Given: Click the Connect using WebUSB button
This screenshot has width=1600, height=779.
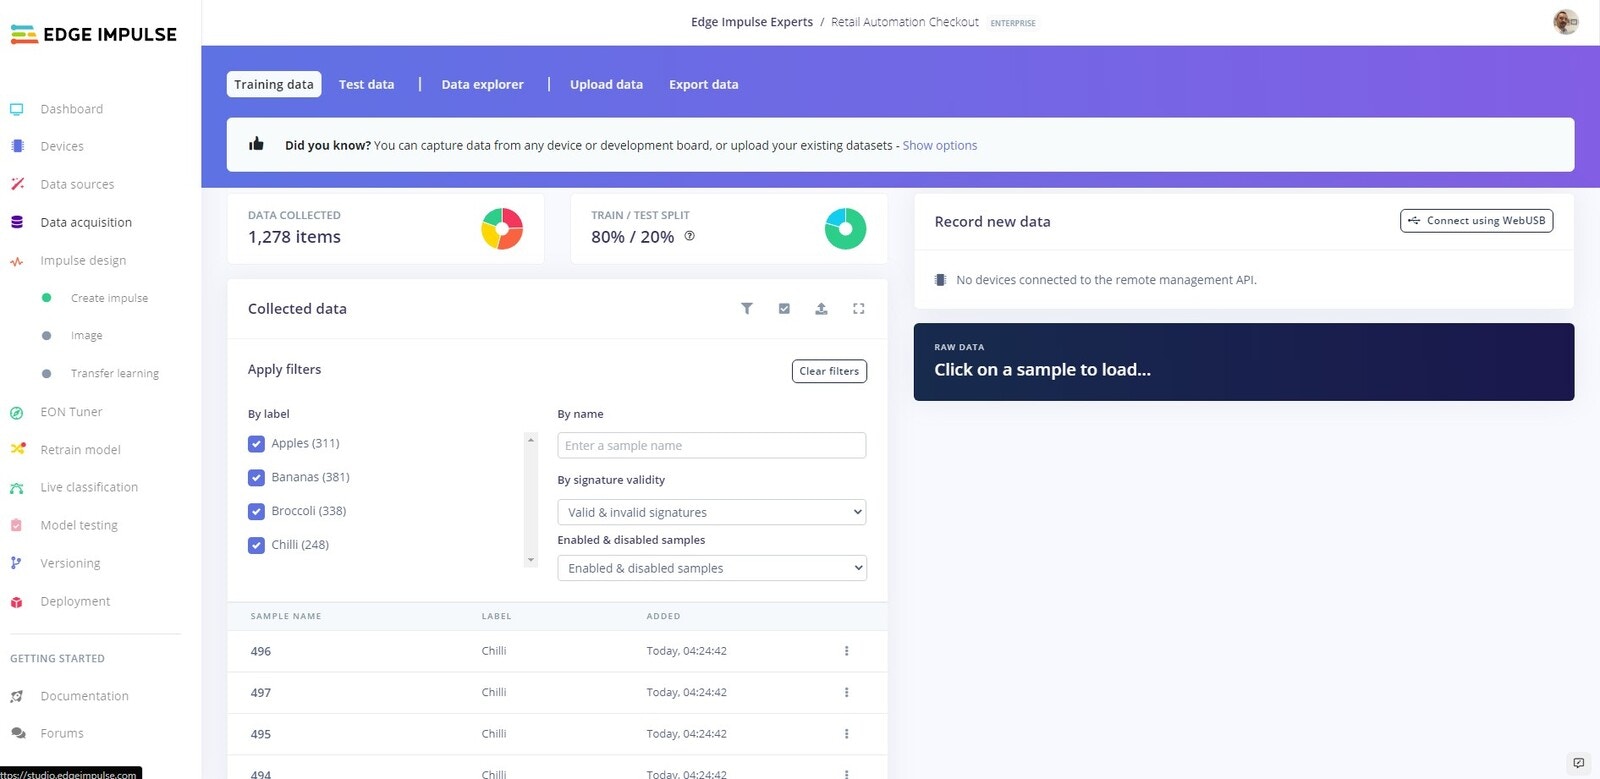Looking at the screenshot, I should click(1476, 220).
